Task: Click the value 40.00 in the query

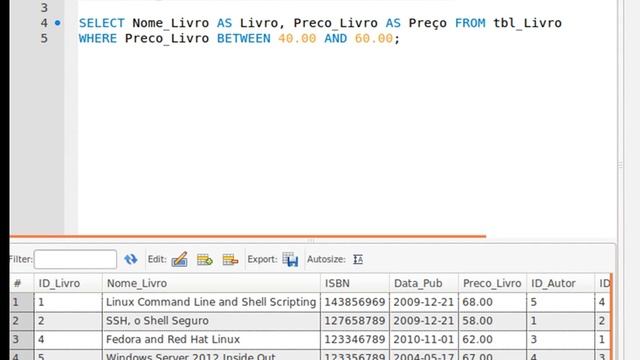Action: pos(297,38)
